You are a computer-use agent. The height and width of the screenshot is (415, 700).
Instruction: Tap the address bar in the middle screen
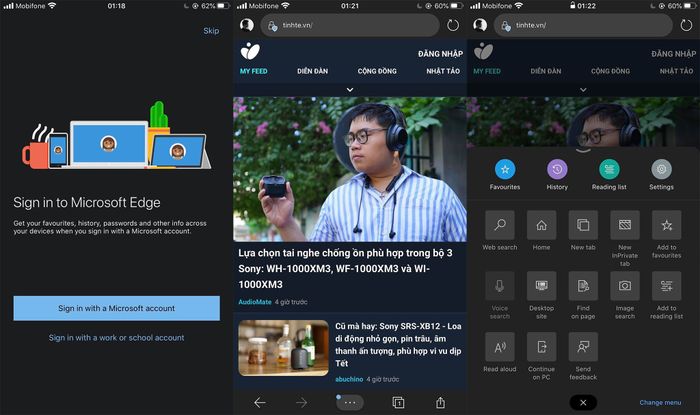[350, 25]
